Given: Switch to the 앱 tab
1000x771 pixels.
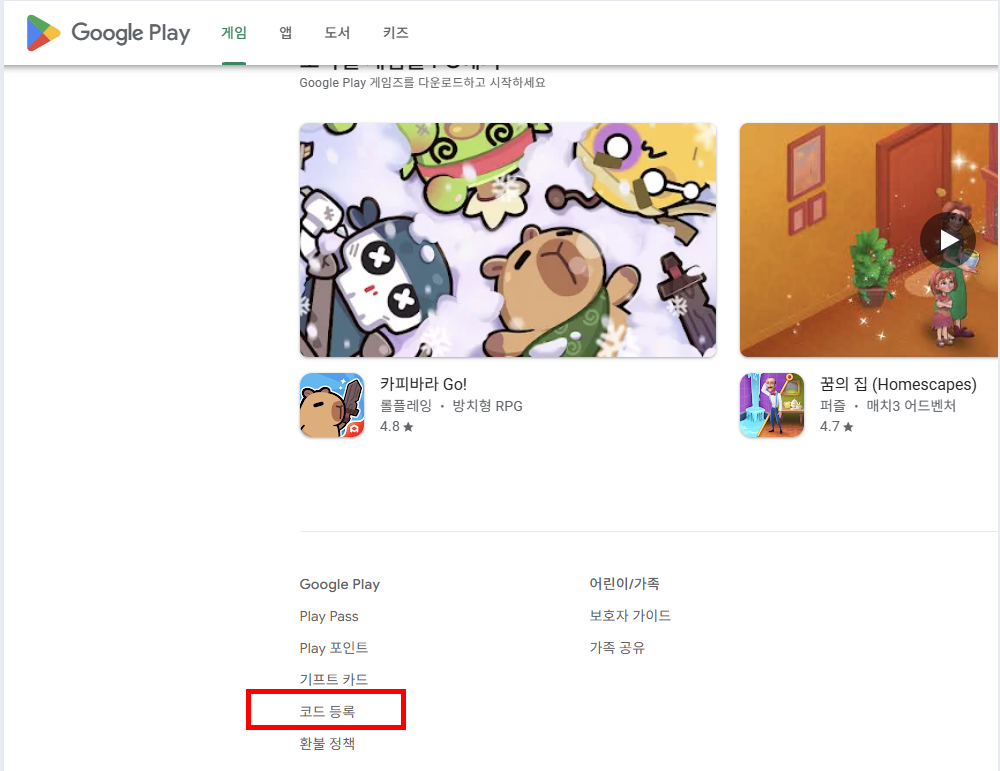Looking at the screenshot, I should click(x=286, y=33).
